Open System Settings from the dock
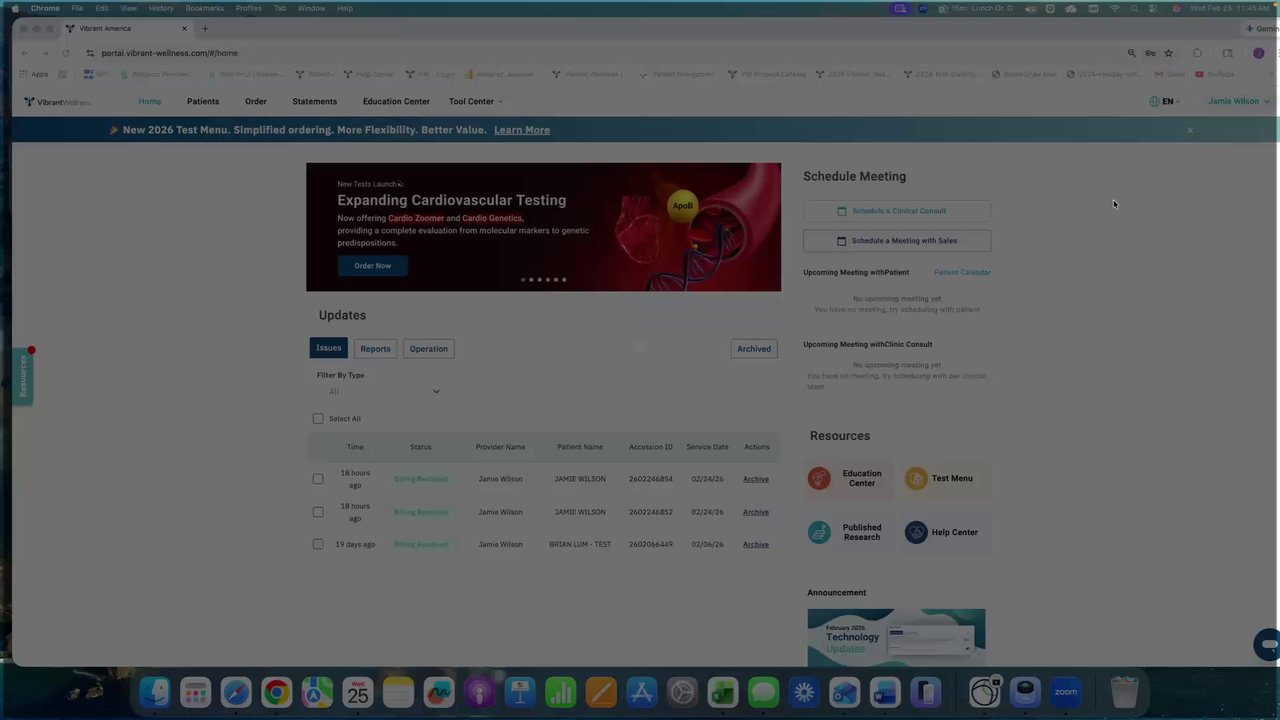Screen dimensions: 1280x720 [x=682, y=692]
